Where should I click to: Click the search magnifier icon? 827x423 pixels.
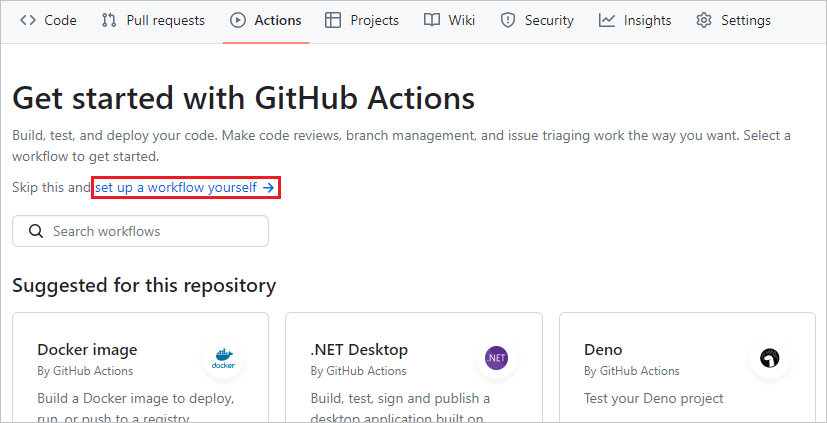click(36, 231)
